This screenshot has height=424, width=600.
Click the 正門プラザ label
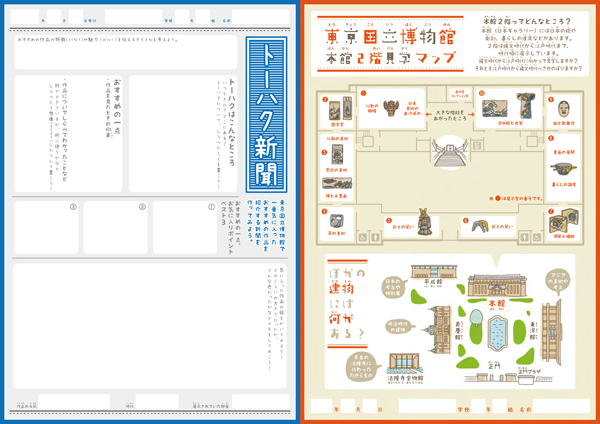click(x=529, y=371)
